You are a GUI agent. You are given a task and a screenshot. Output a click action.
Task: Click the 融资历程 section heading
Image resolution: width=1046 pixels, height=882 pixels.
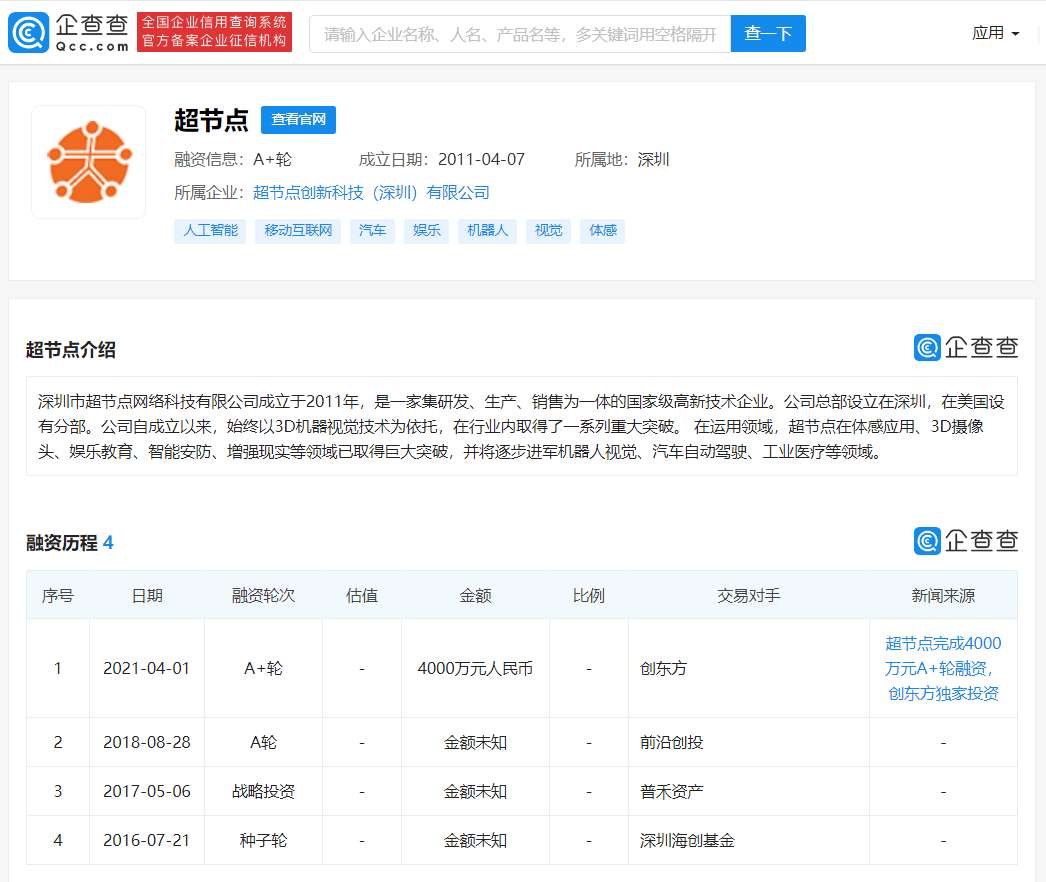(62, 543)
